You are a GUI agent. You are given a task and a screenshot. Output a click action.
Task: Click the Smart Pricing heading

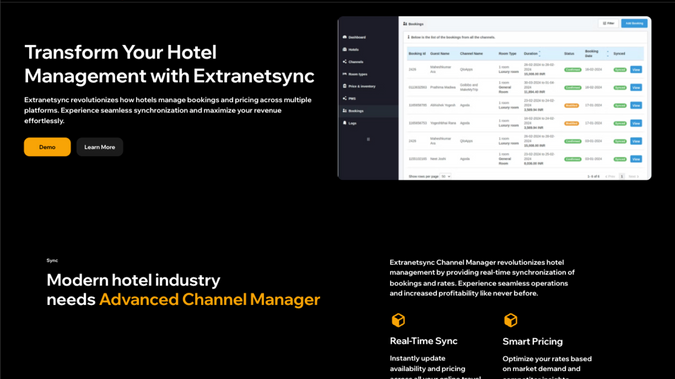533,341
